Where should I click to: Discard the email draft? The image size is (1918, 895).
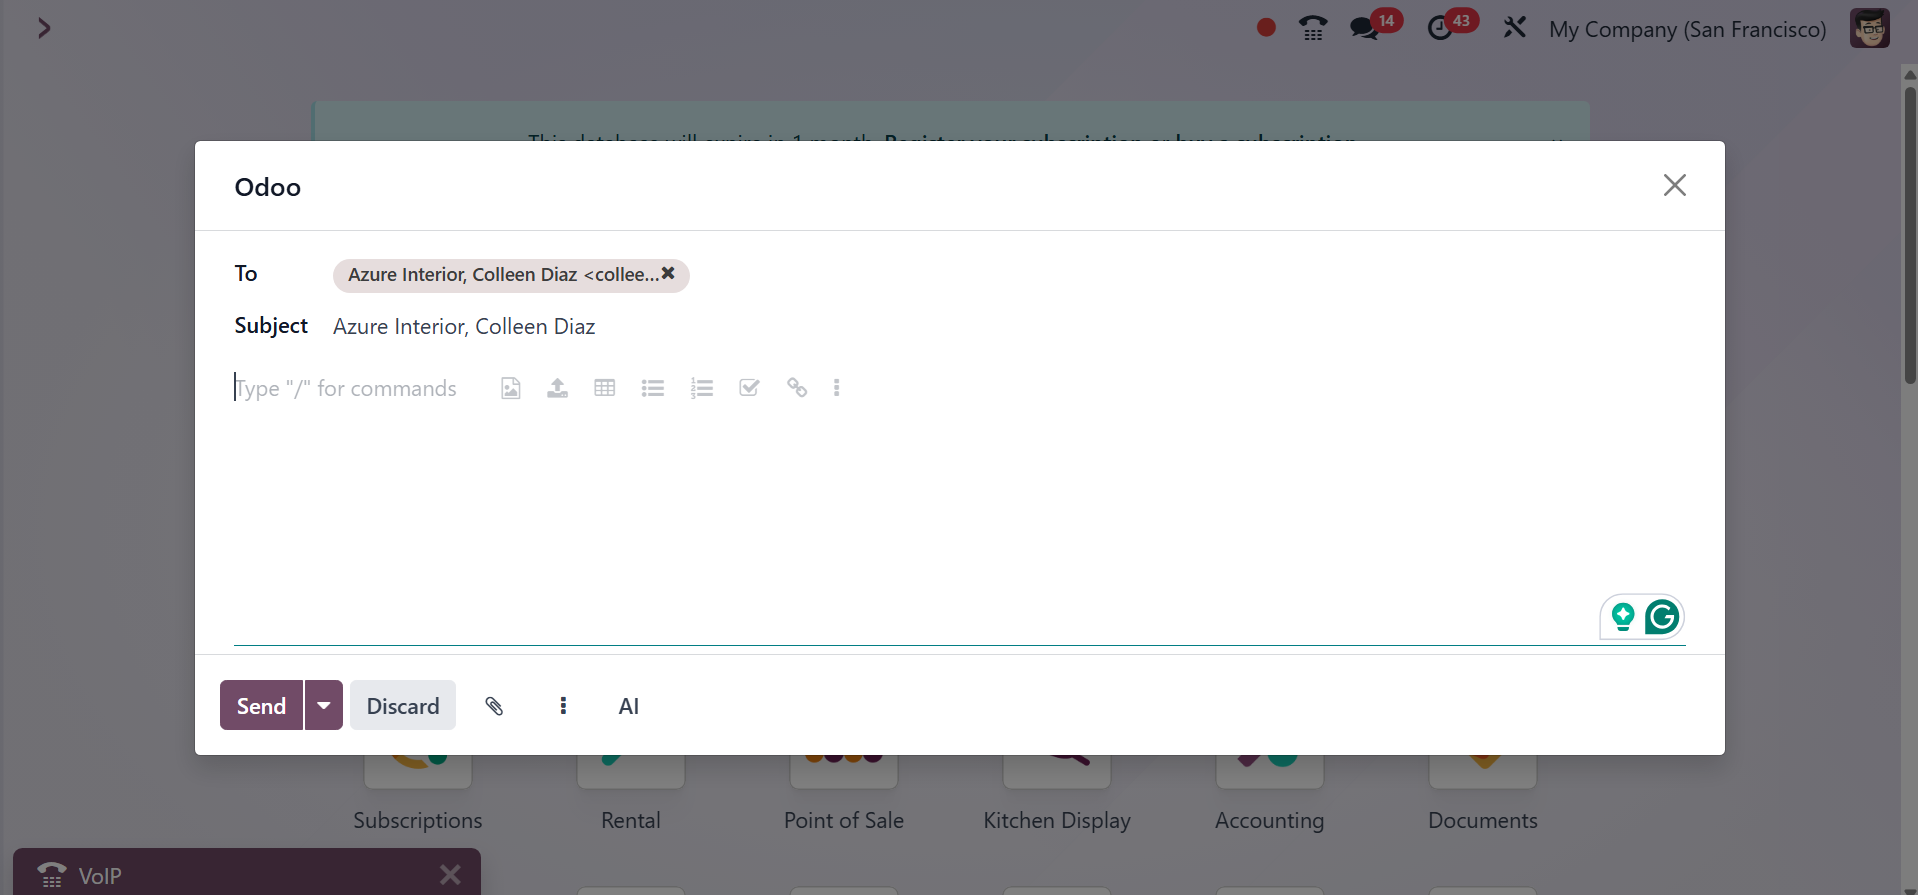[x=403, y=705]
